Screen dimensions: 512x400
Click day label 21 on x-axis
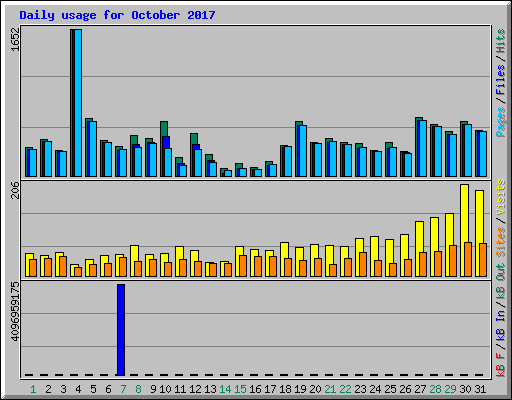coord(330,389)
